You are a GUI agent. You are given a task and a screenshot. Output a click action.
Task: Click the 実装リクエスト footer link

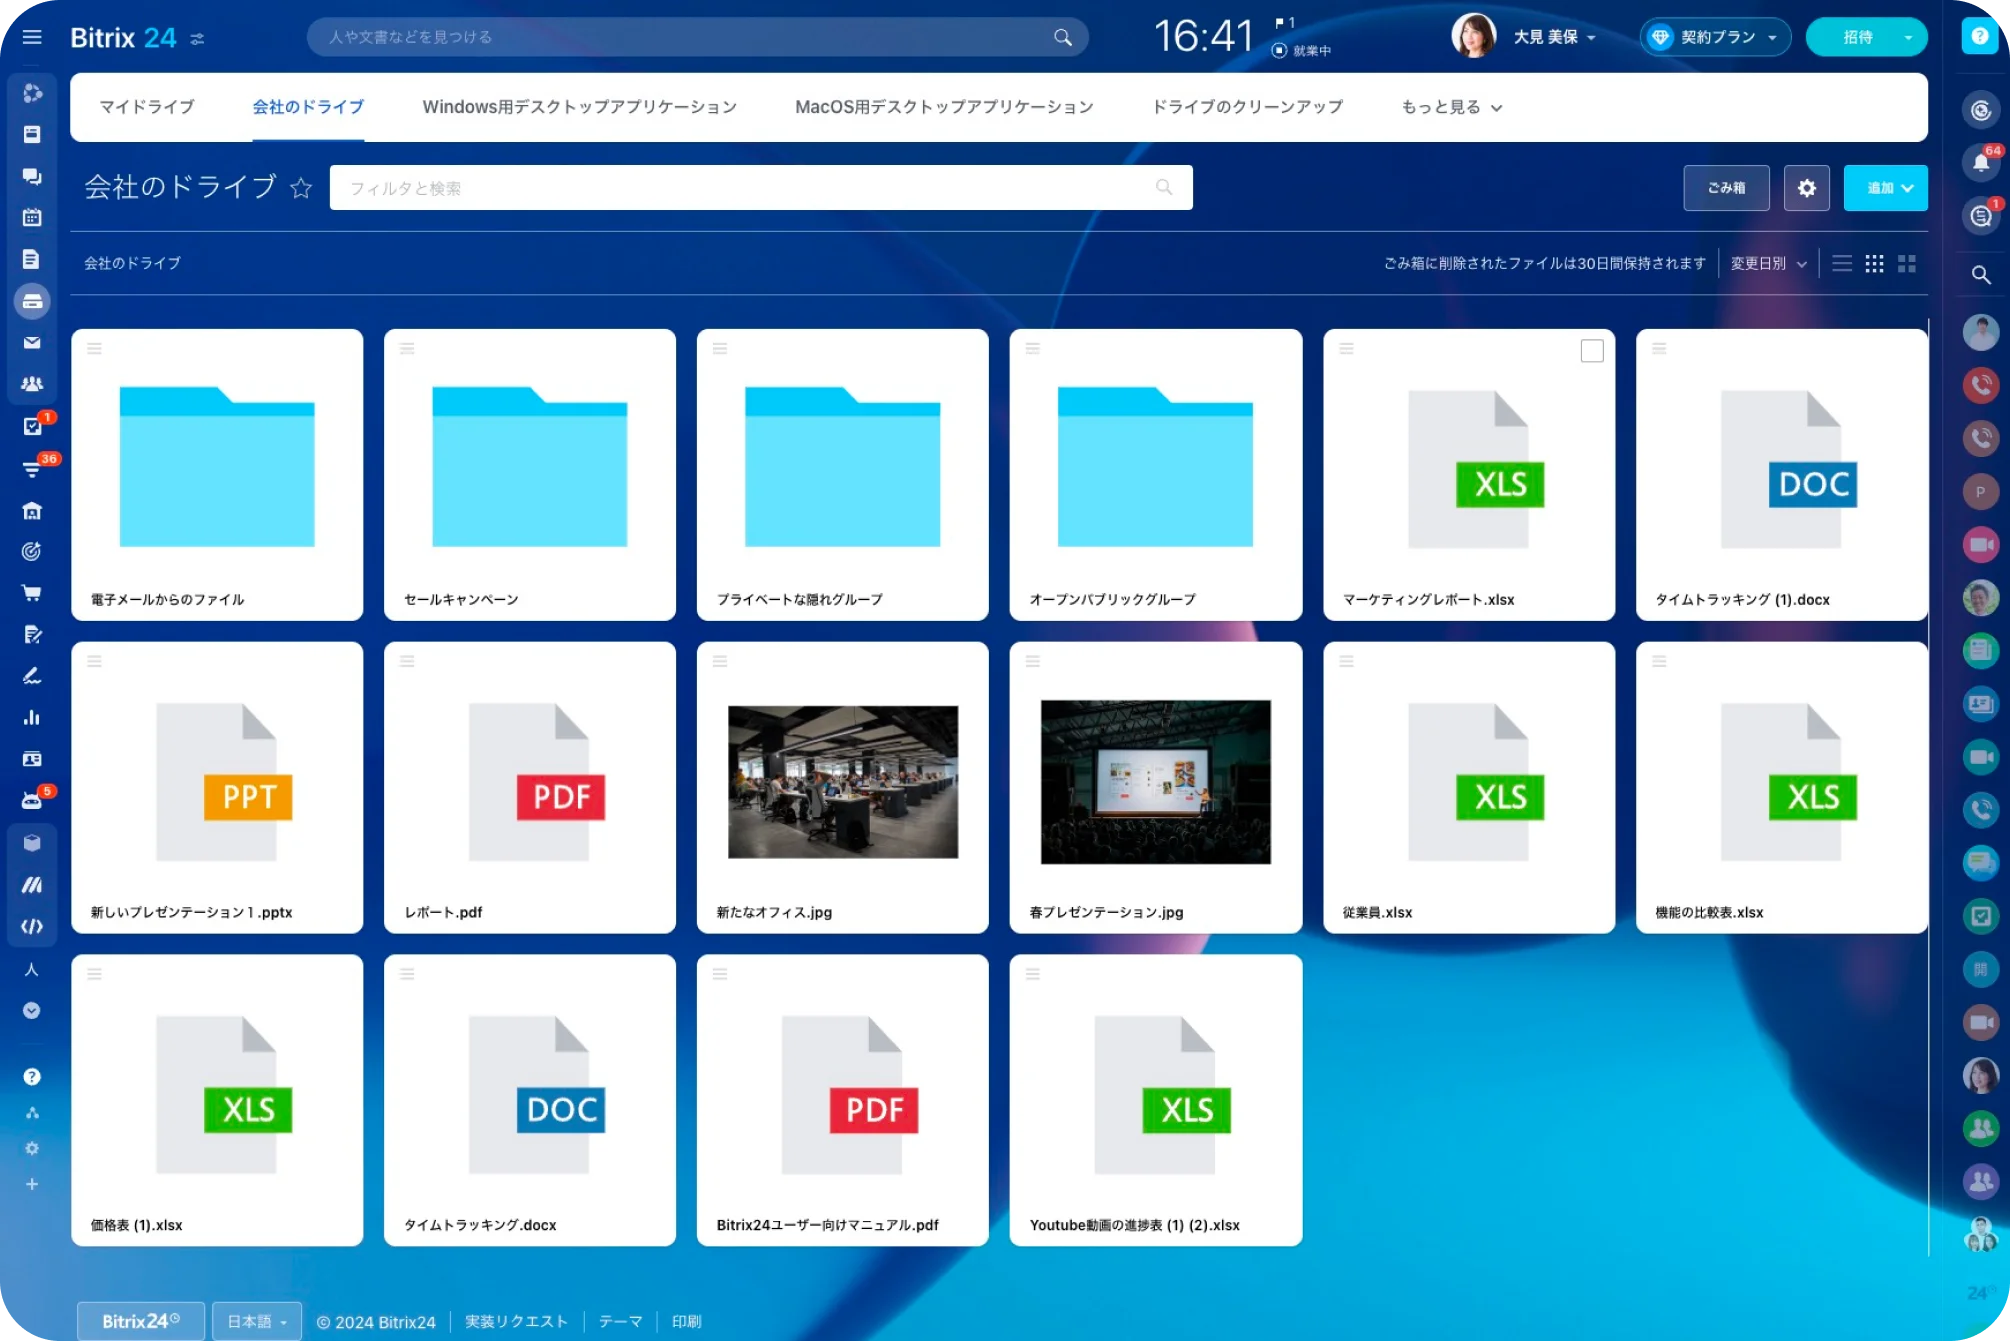click(x=516, y=1321)
